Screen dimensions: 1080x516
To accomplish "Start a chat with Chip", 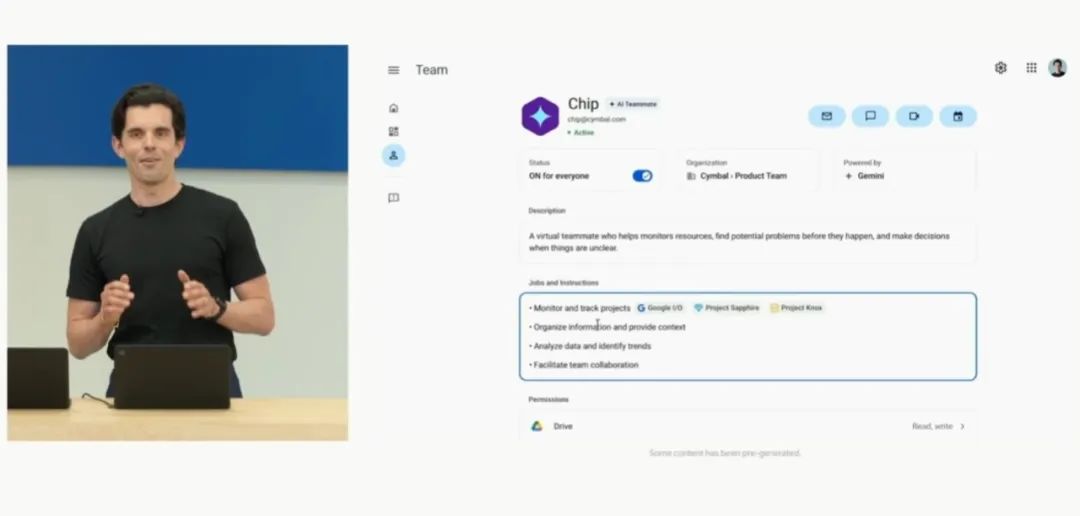I will 870,116.
